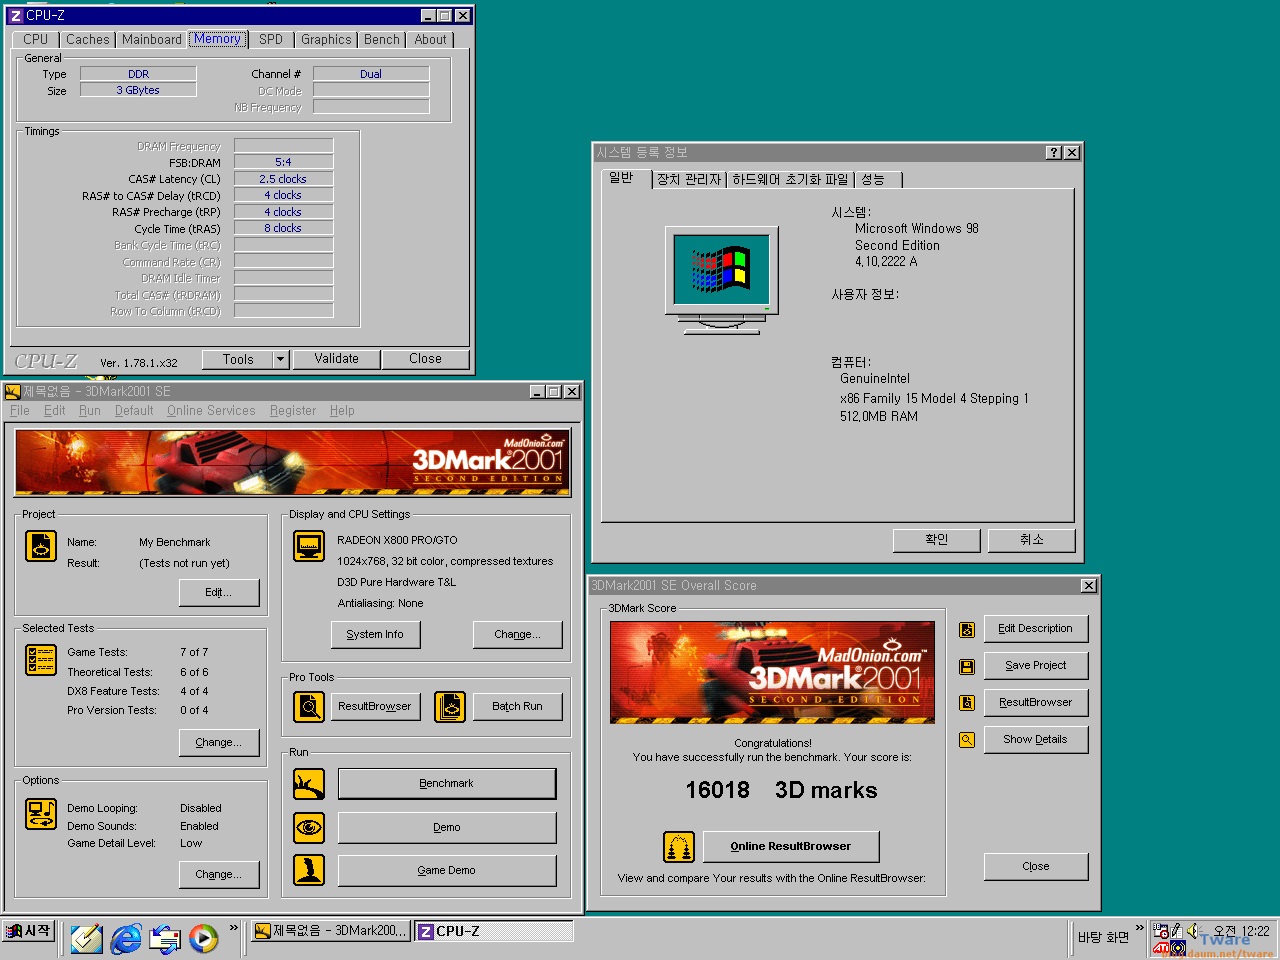Click the help question mark button in system properties
The width and height of the screenshot is (1280, 960).
tap(1054, 153)
